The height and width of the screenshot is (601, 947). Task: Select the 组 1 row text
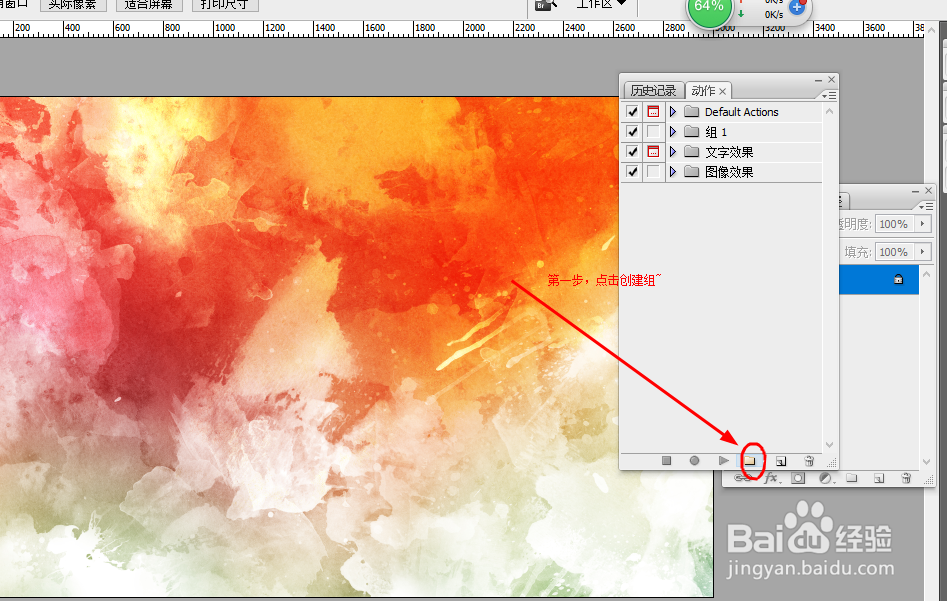(x=716, y=132)
